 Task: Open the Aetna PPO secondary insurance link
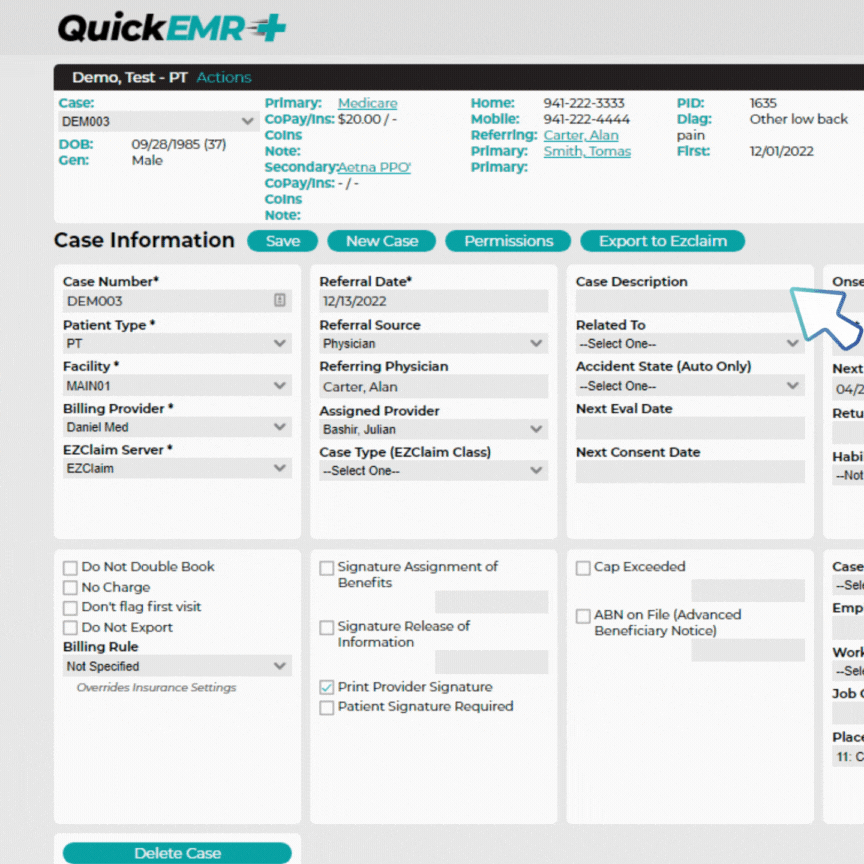click(x=374, y=167)
